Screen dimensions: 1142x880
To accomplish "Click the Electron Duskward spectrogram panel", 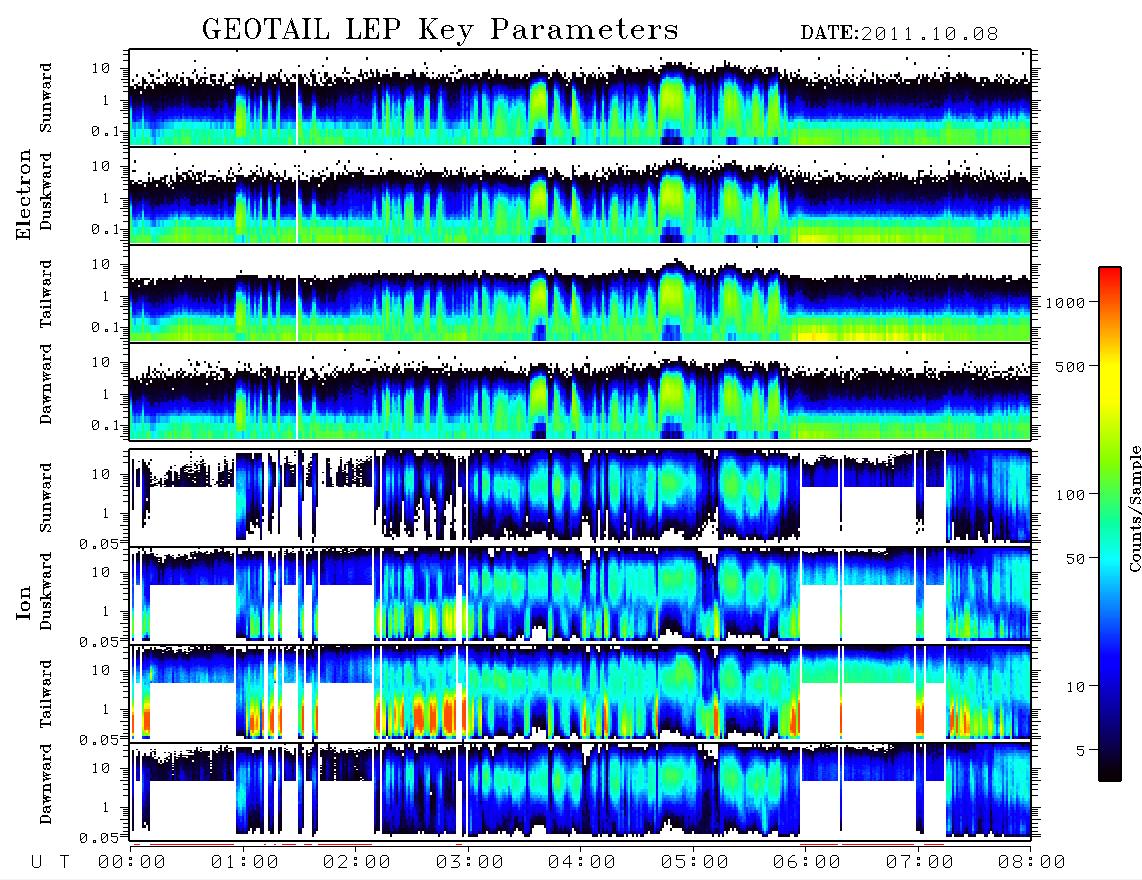I will pos(580,196).
